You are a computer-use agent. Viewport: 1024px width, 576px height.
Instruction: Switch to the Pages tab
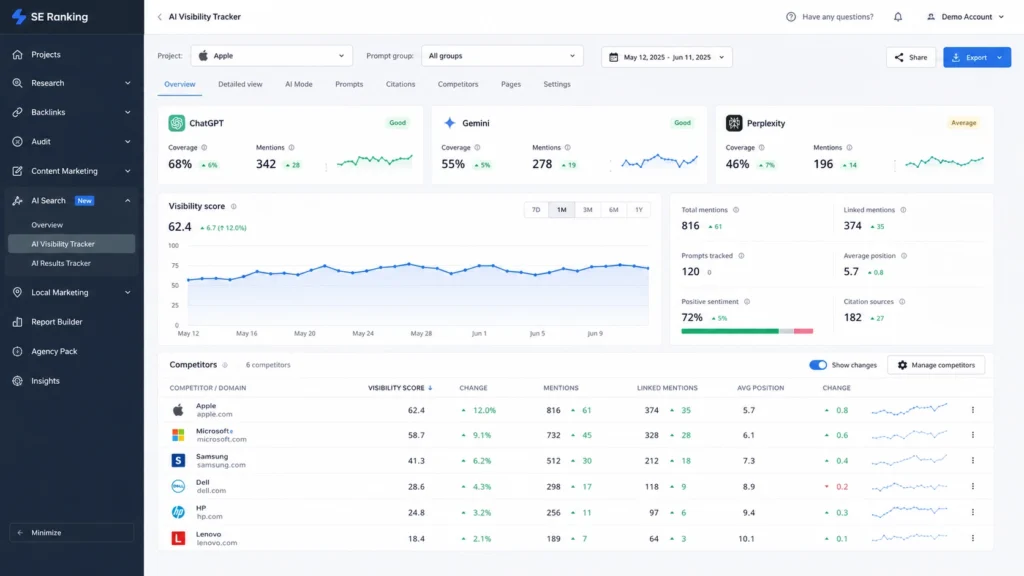pyautogui.click(x=511, y=84)
